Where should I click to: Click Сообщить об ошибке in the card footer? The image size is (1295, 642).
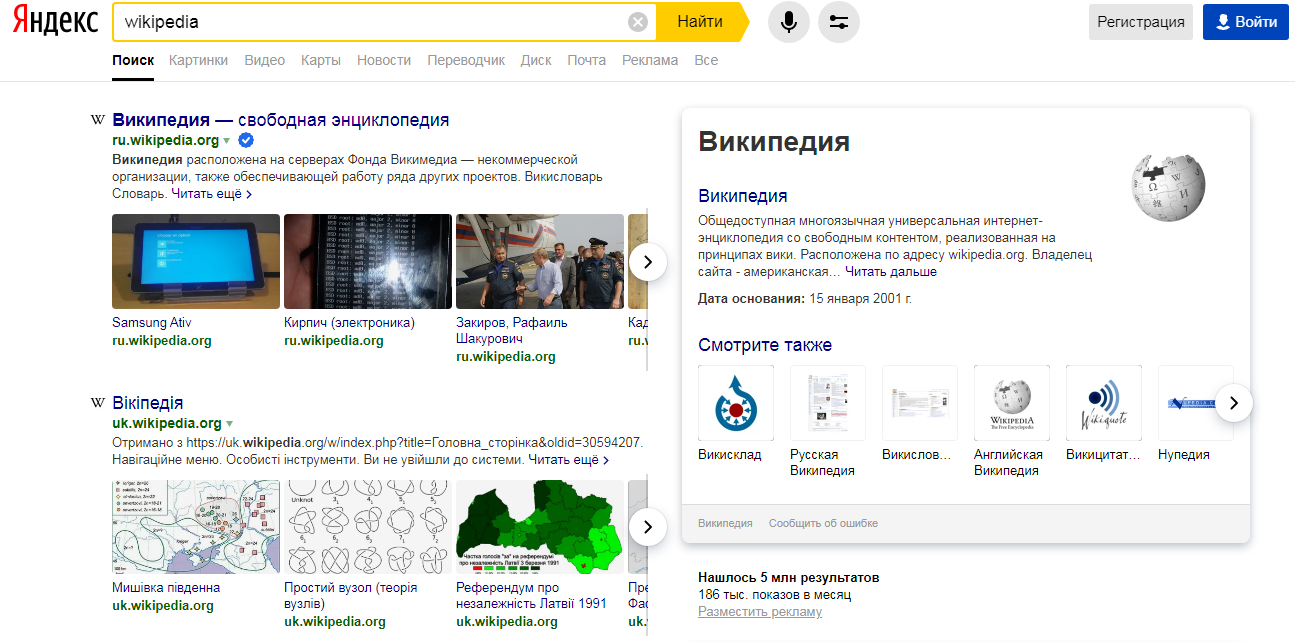point(823,524)
